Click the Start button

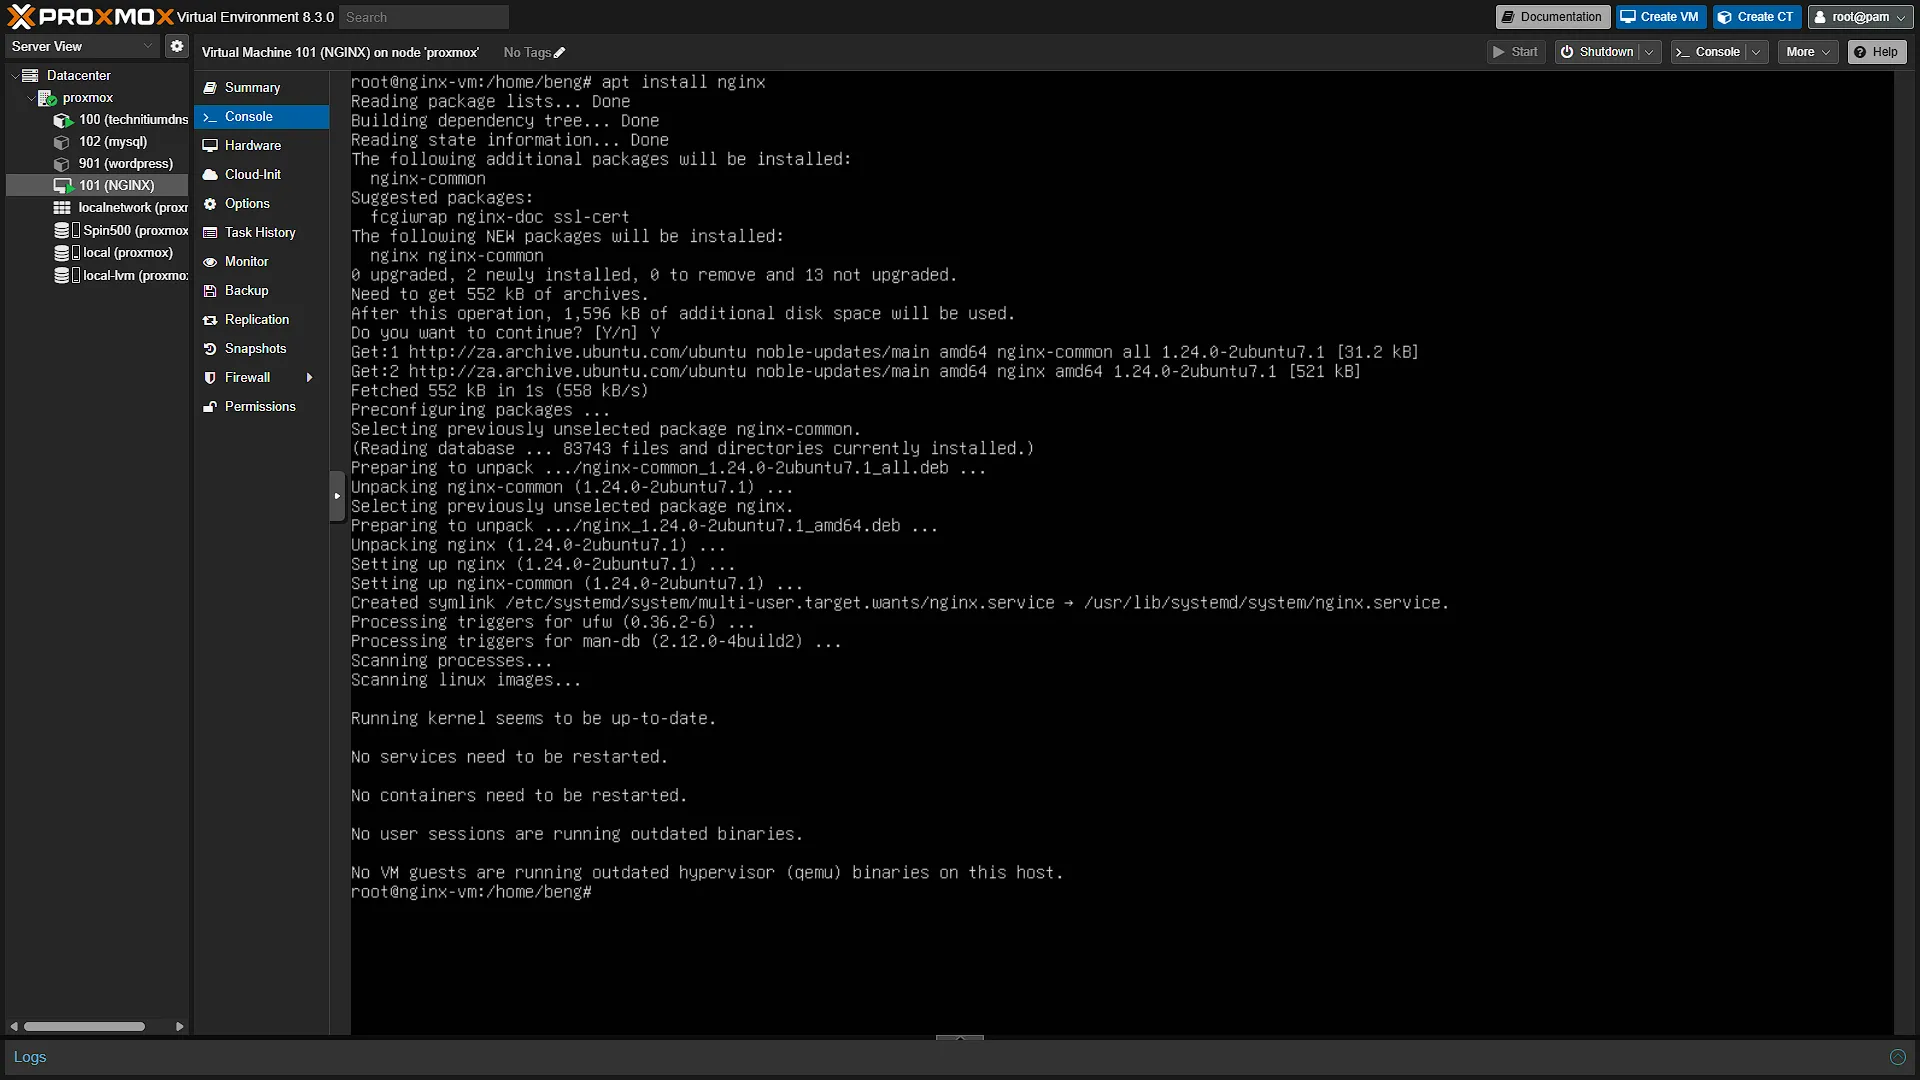point(1516,52)
